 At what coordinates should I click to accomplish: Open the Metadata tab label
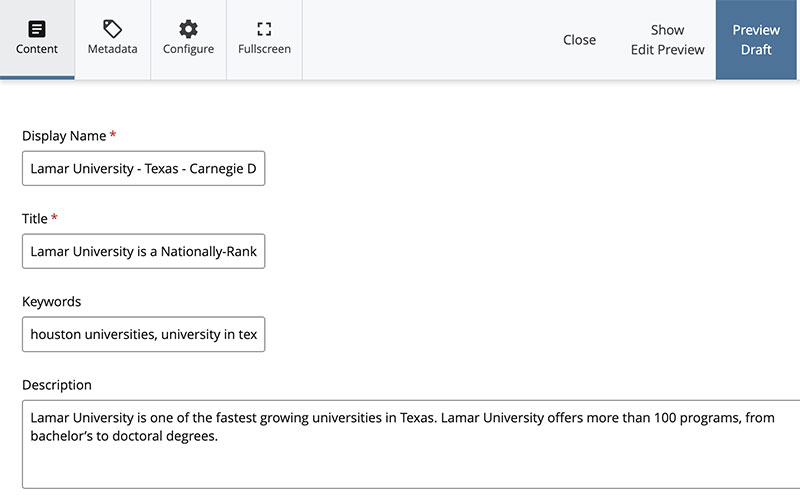[x=112, y=49]
